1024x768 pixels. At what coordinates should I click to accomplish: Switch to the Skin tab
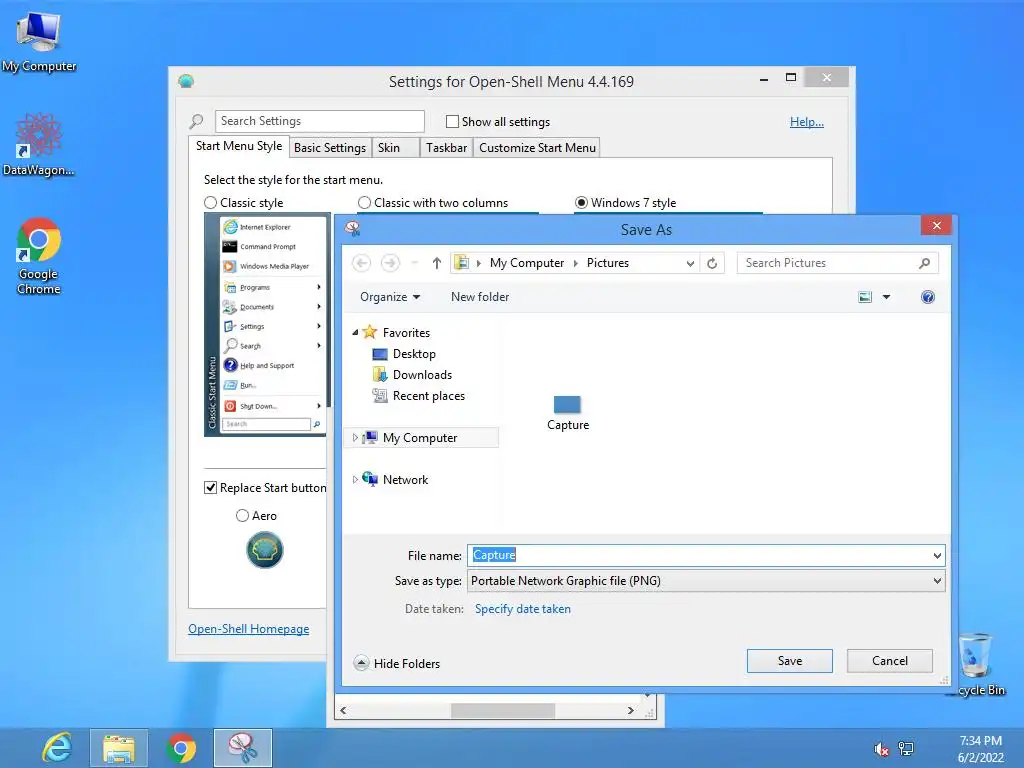tap(396, 148)
